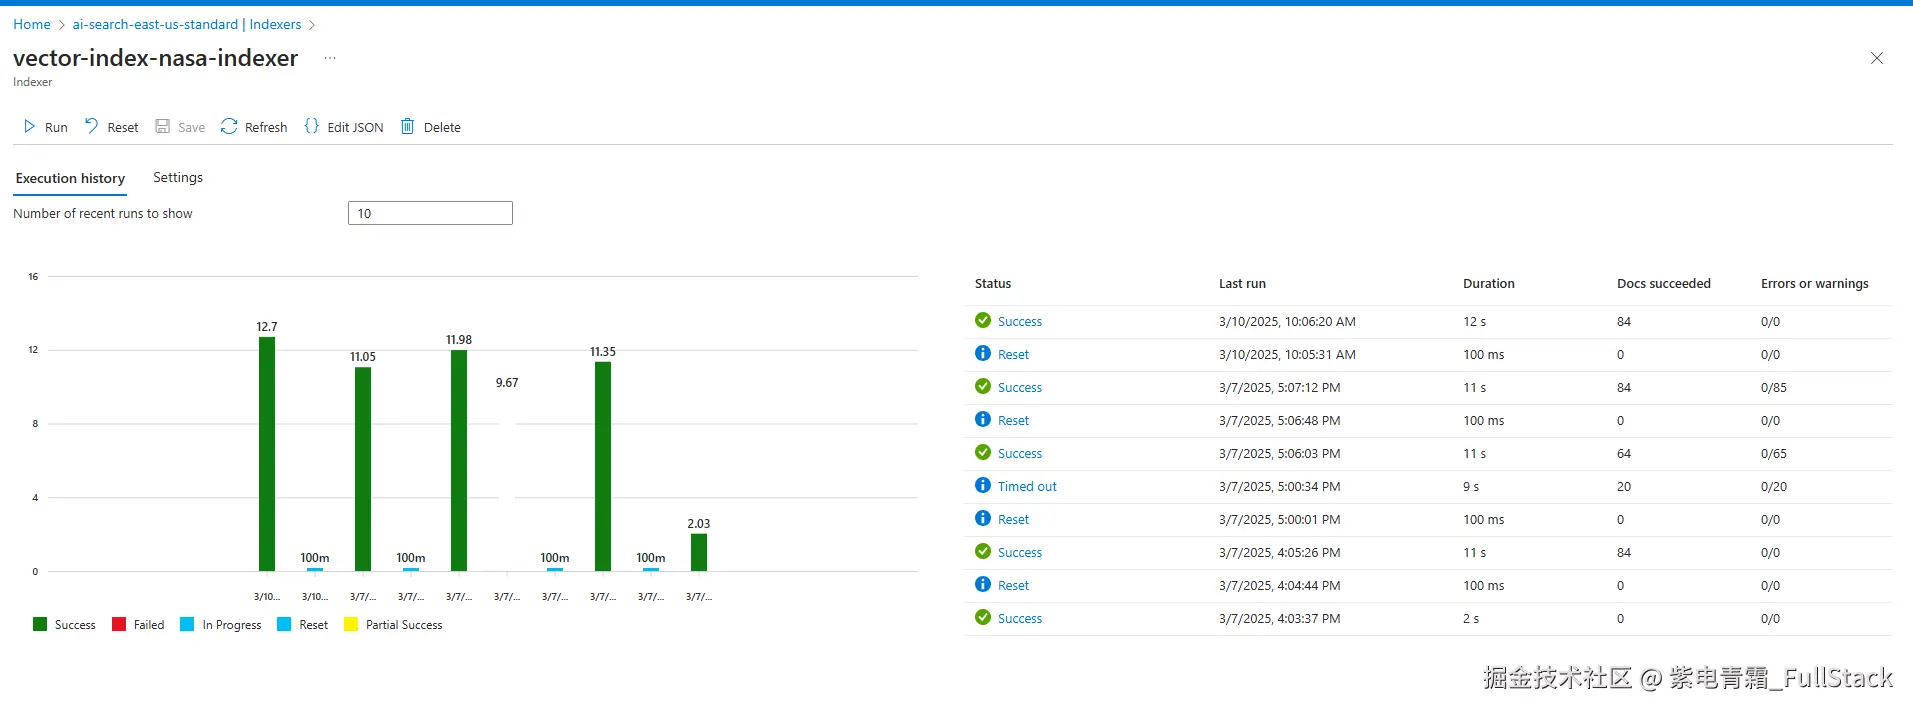
Task: Click info icon beside Timed out status
Action: [983, 485]
